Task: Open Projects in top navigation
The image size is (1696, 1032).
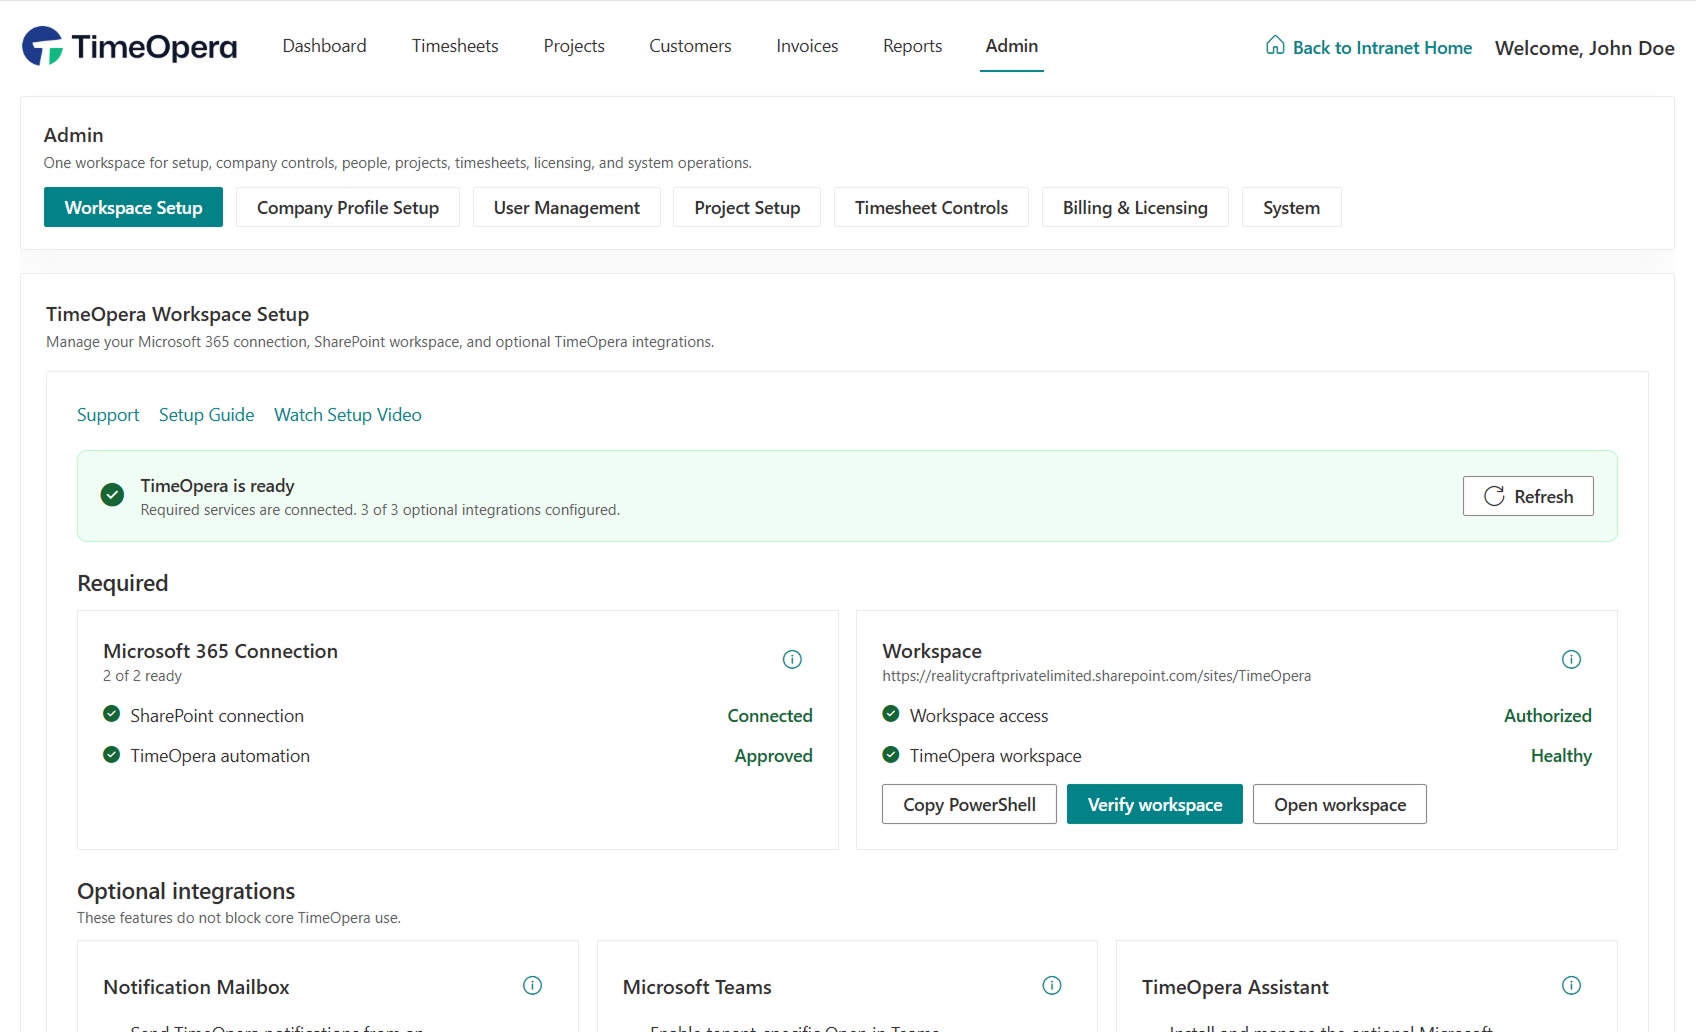Action: coord(574,46)
